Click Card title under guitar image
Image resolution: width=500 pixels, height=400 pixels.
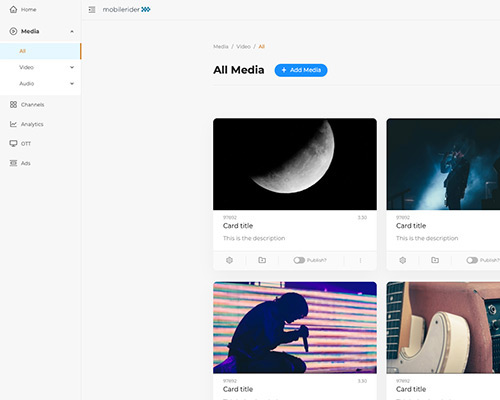point(411,389)
